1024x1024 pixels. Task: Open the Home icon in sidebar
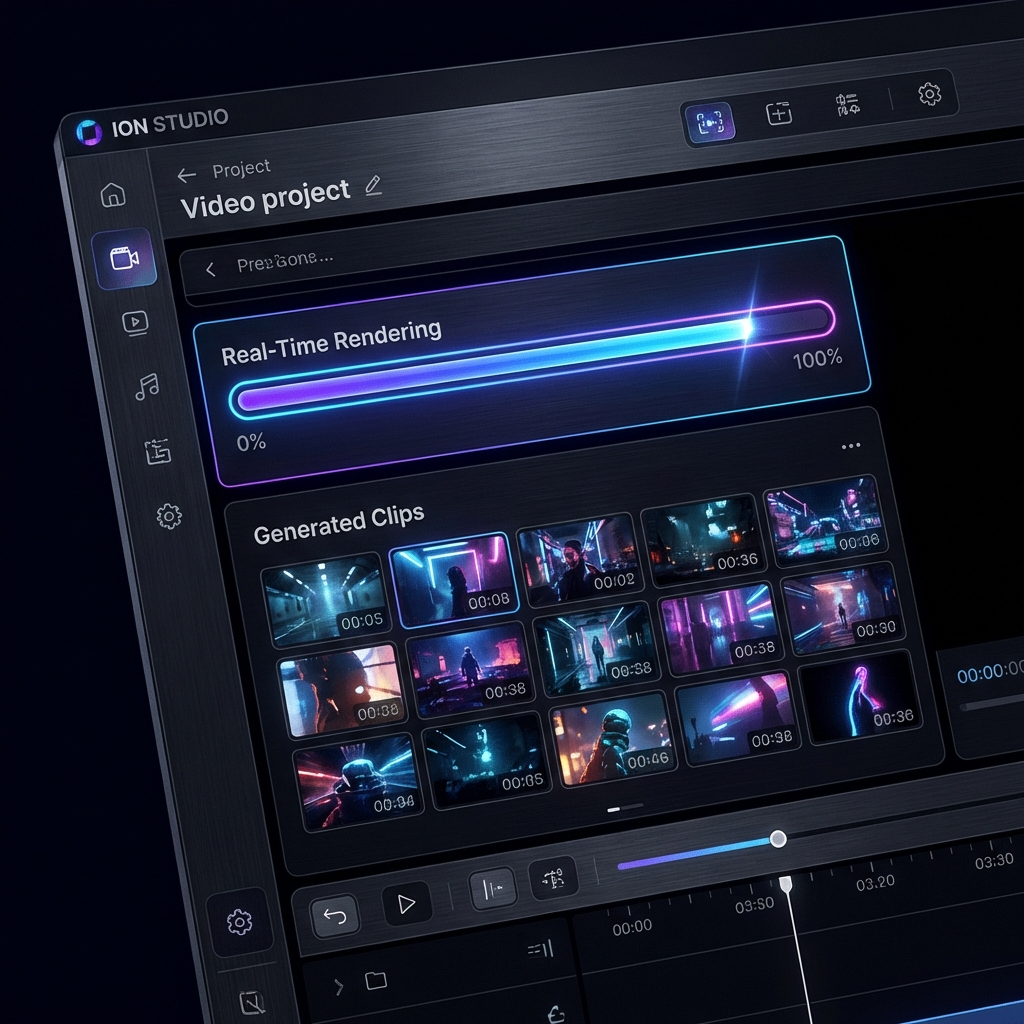pyautogui.click(x=113, y=194)
